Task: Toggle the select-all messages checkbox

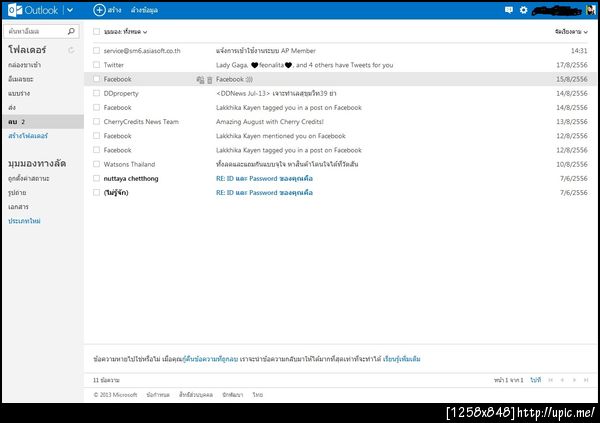Action: tap(96, 32)
